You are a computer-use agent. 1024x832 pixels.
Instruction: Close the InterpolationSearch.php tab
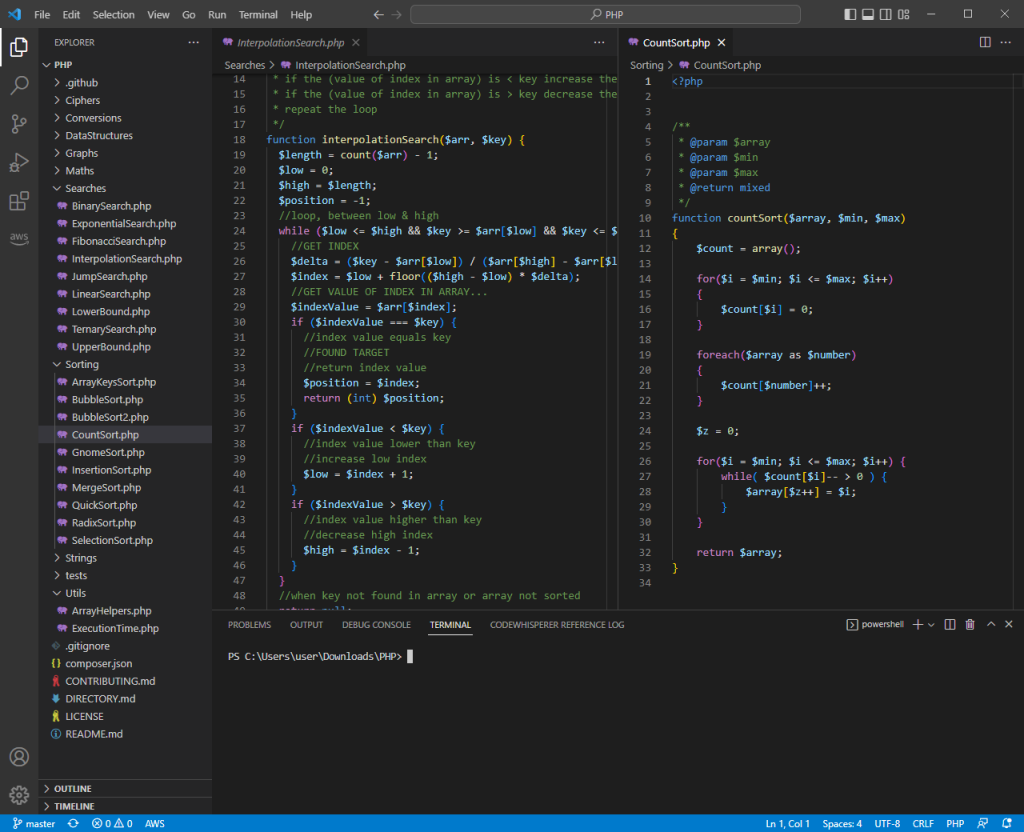point(356,42)
